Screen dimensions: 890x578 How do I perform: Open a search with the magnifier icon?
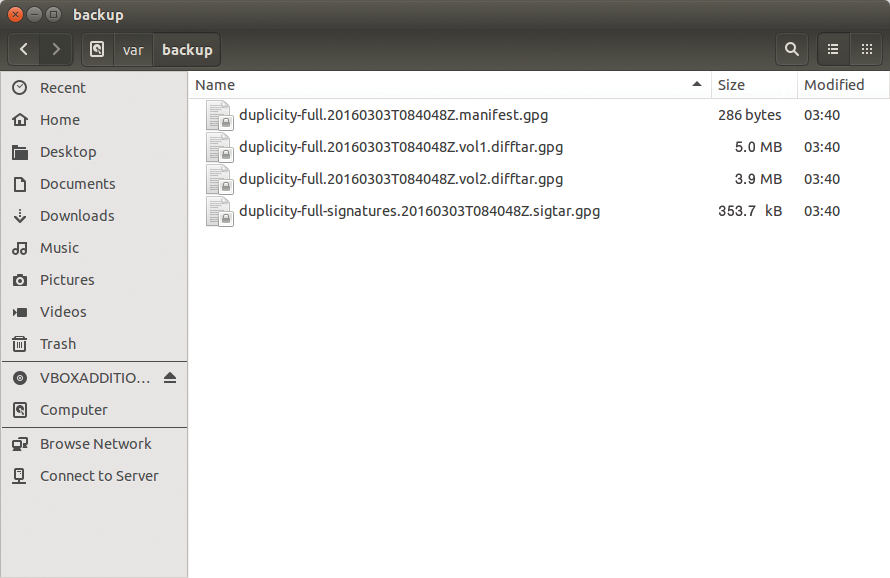pyautogui.click(x=791, y=49)
